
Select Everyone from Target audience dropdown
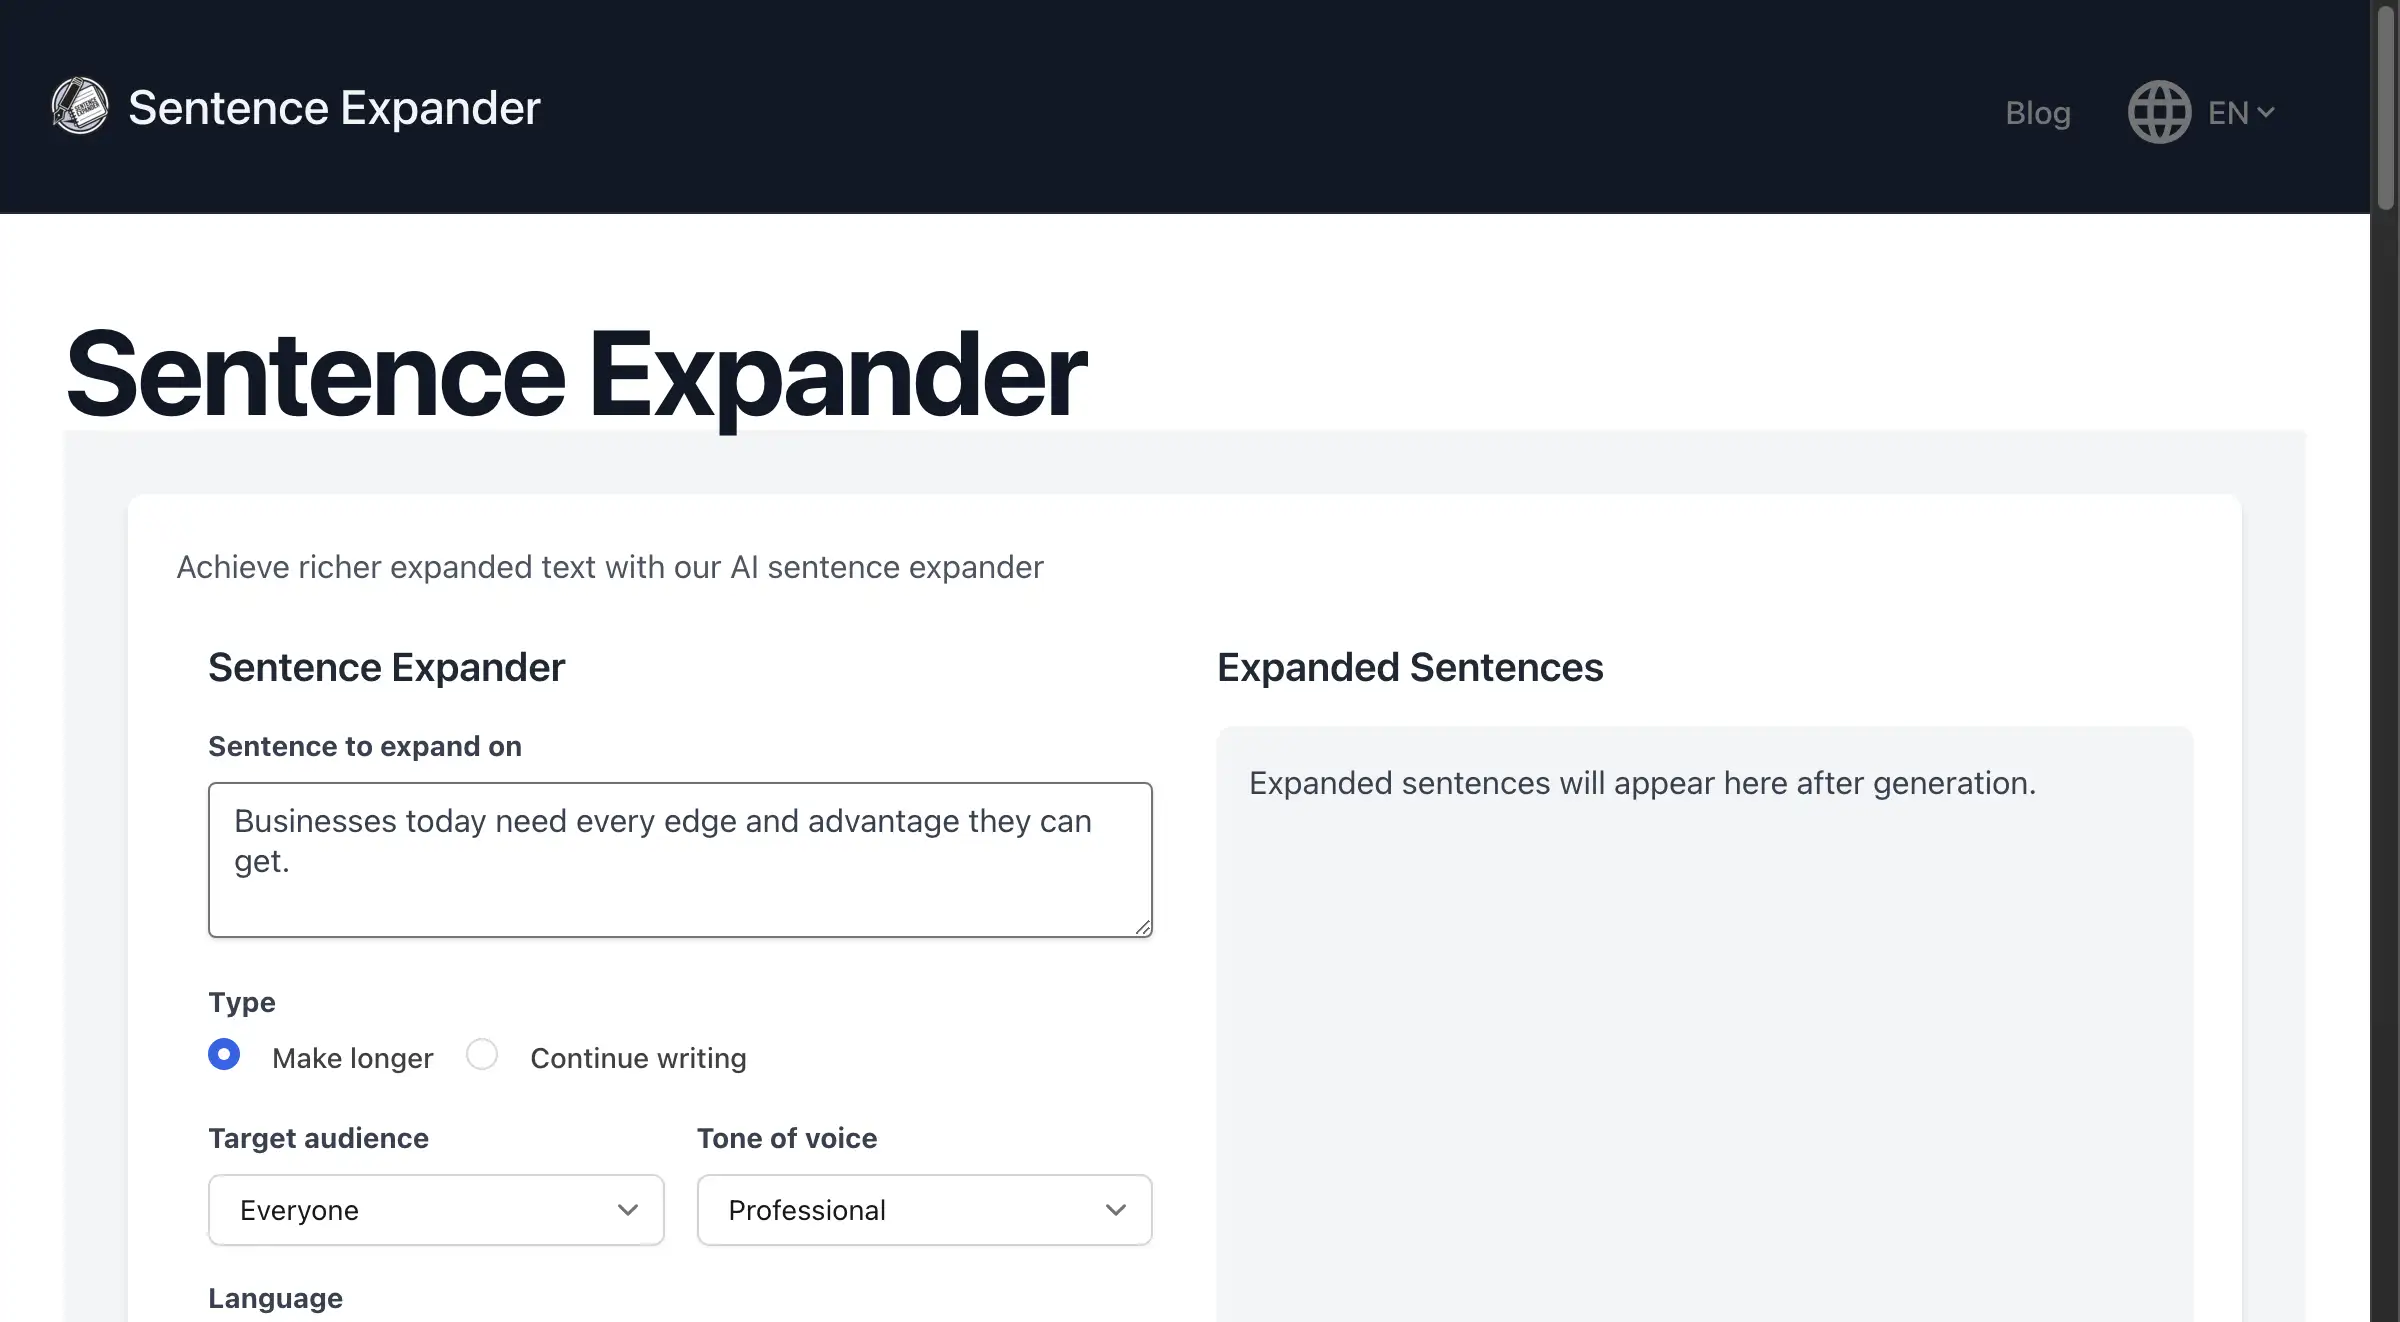[x=436, y=1210]
